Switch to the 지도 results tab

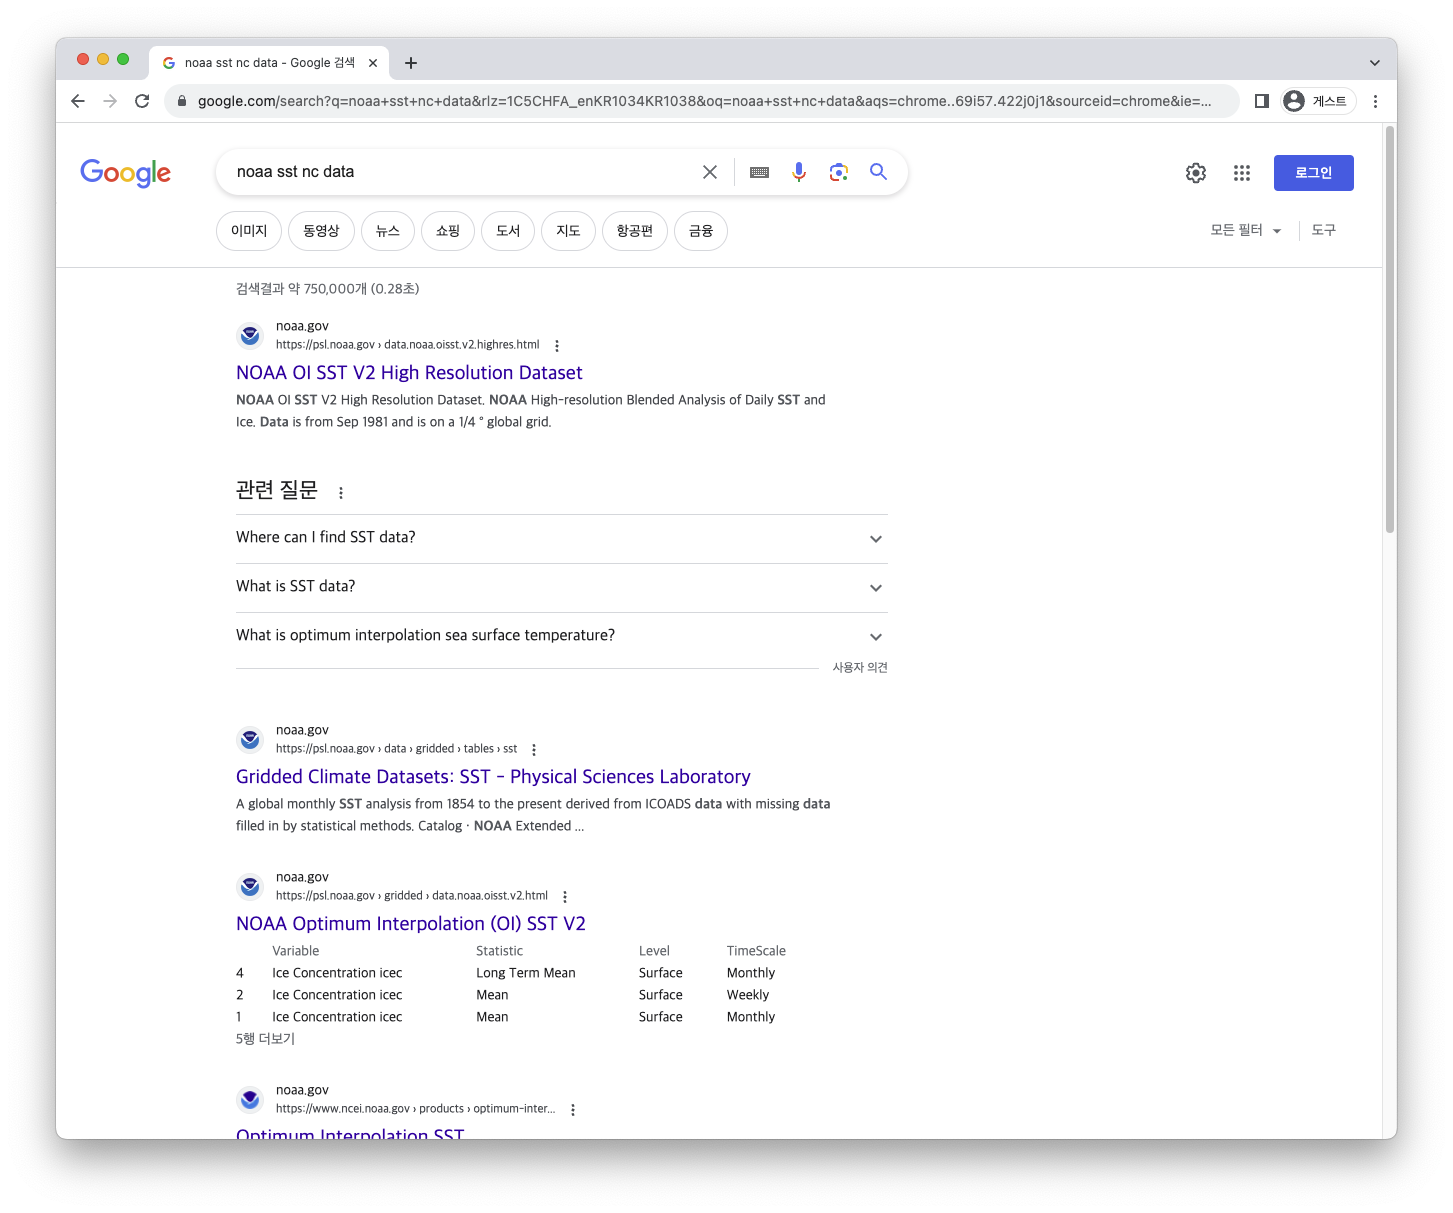(x=568, y=231)
